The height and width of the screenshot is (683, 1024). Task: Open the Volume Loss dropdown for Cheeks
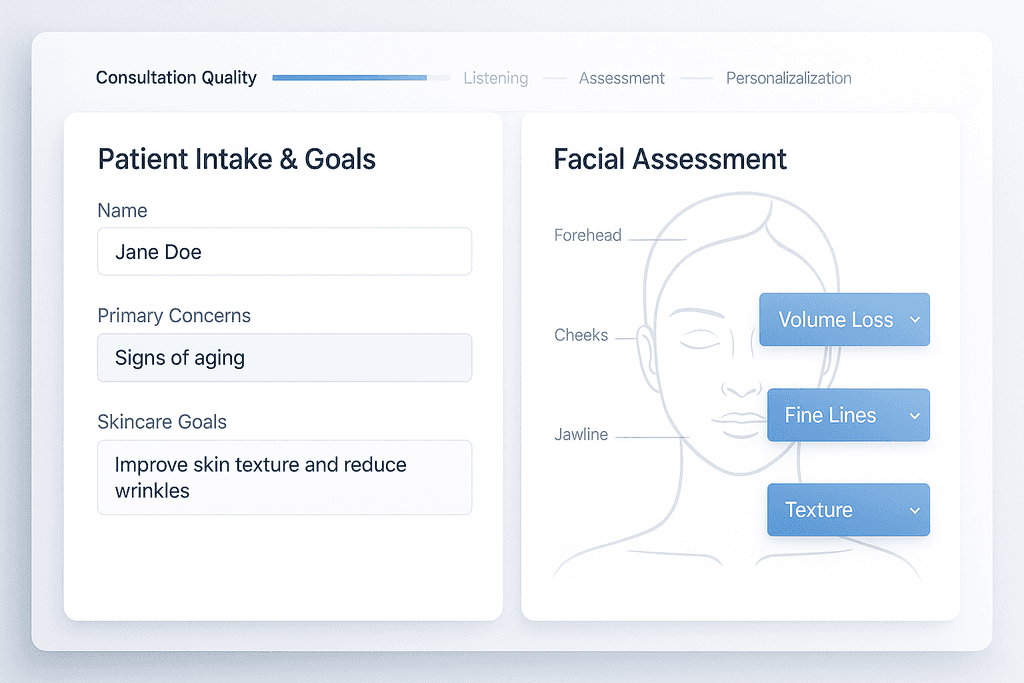click(844, 319)
